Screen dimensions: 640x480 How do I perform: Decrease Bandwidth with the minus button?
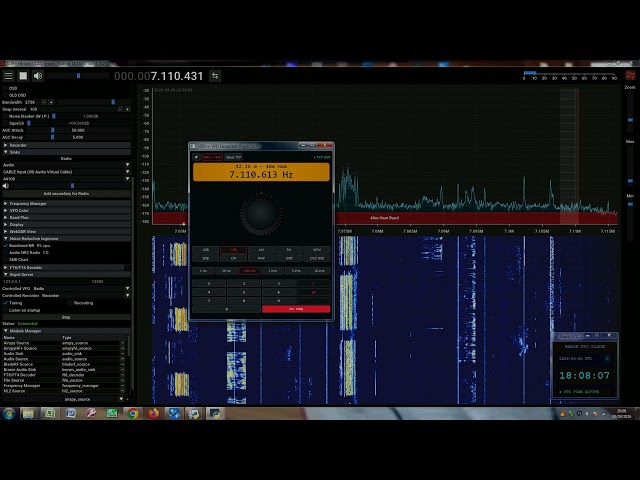(x=44, y=102)
